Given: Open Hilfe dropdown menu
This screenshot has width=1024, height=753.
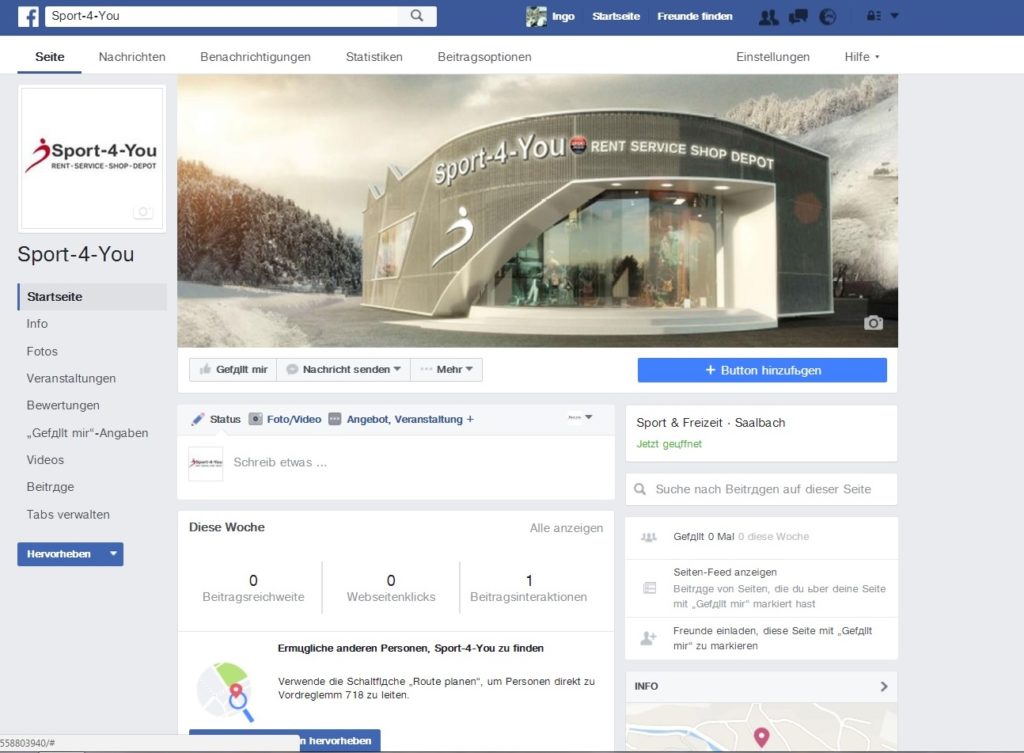Looking at the screenshot, I should 861,57.
